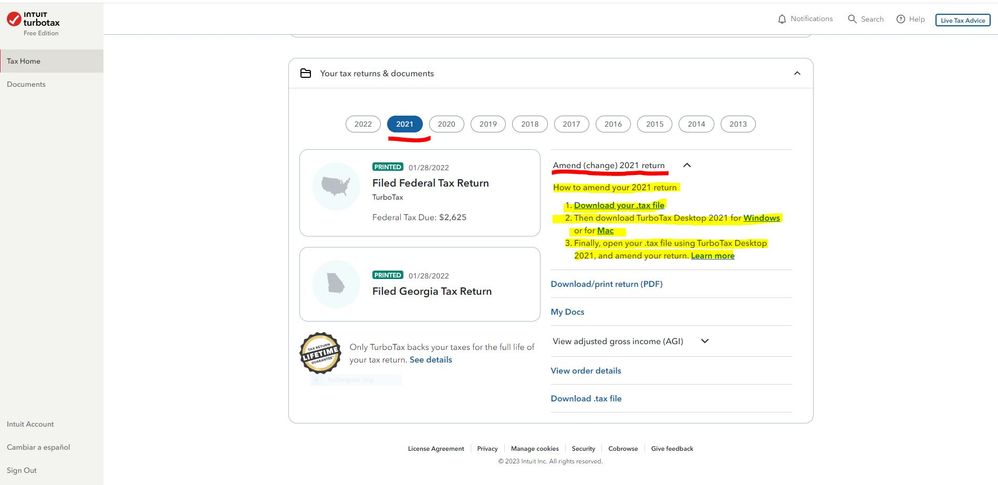Click the Live Tax Advice button

pos(962,20)
